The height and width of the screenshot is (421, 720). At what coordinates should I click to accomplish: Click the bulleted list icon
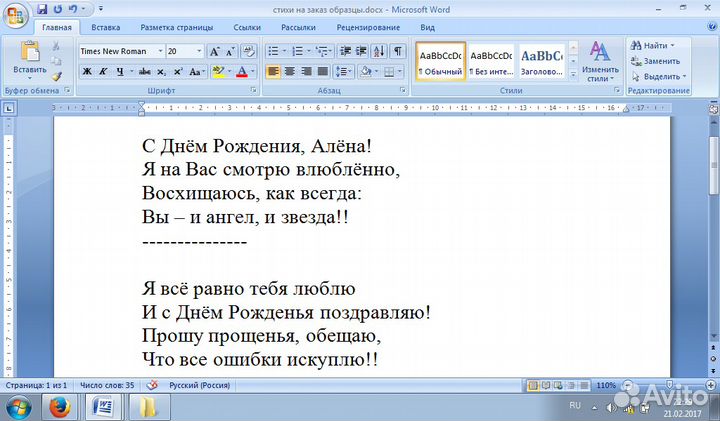pyautogui.click(x=274, y=51)
